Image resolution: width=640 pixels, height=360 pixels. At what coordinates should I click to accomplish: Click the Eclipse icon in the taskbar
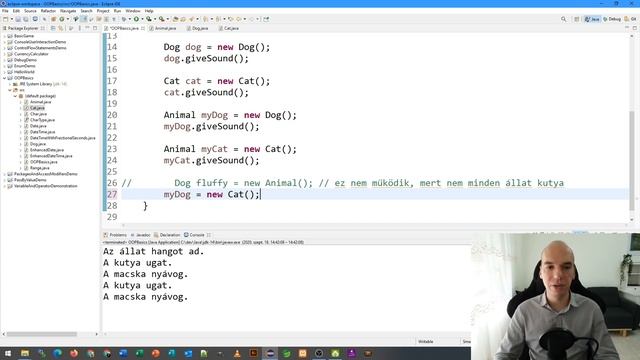pos(270,353)
